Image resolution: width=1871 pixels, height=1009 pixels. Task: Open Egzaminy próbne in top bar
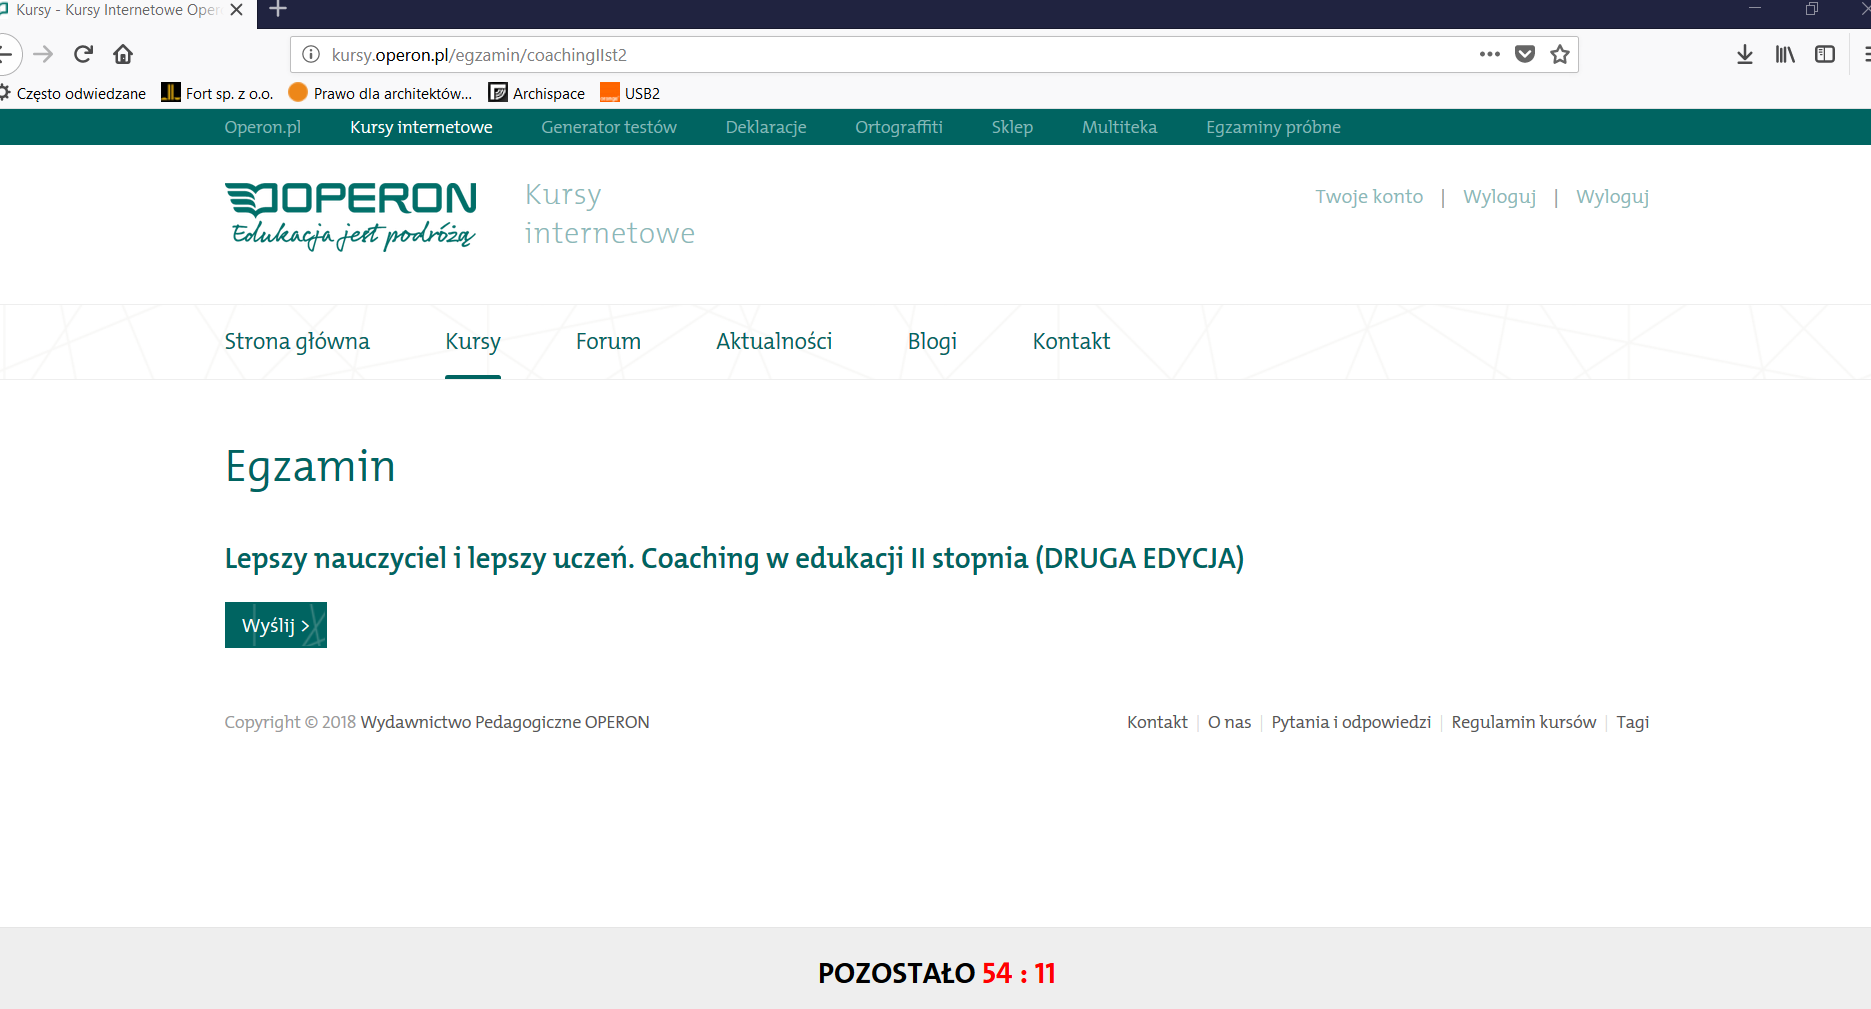pos(1273,127)
